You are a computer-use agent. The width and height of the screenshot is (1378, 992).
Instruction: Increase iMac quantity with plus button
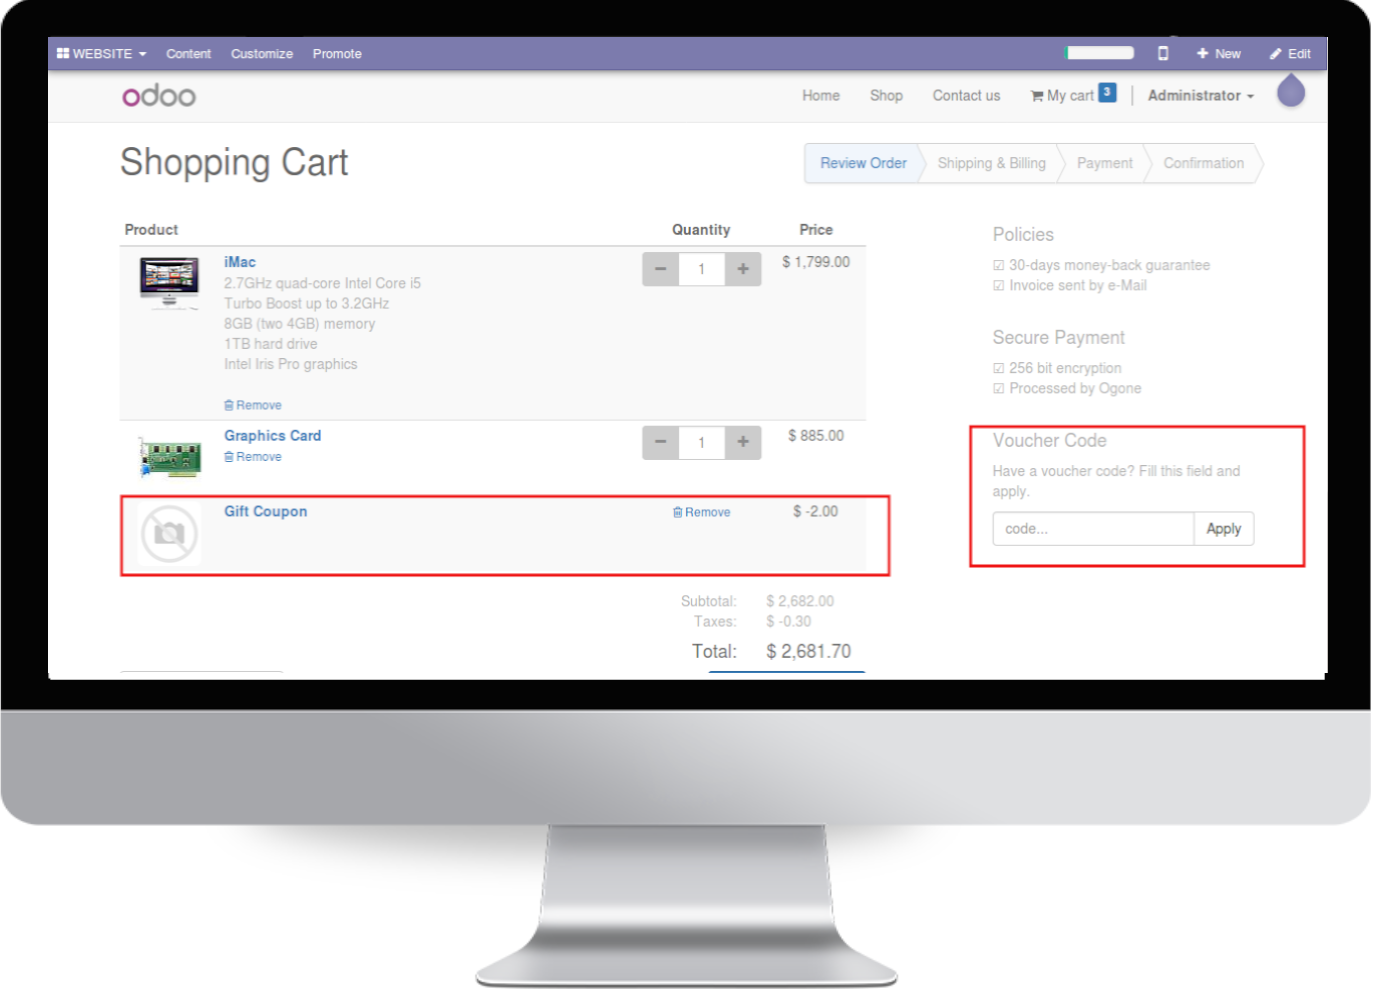[x=743, y=269]
